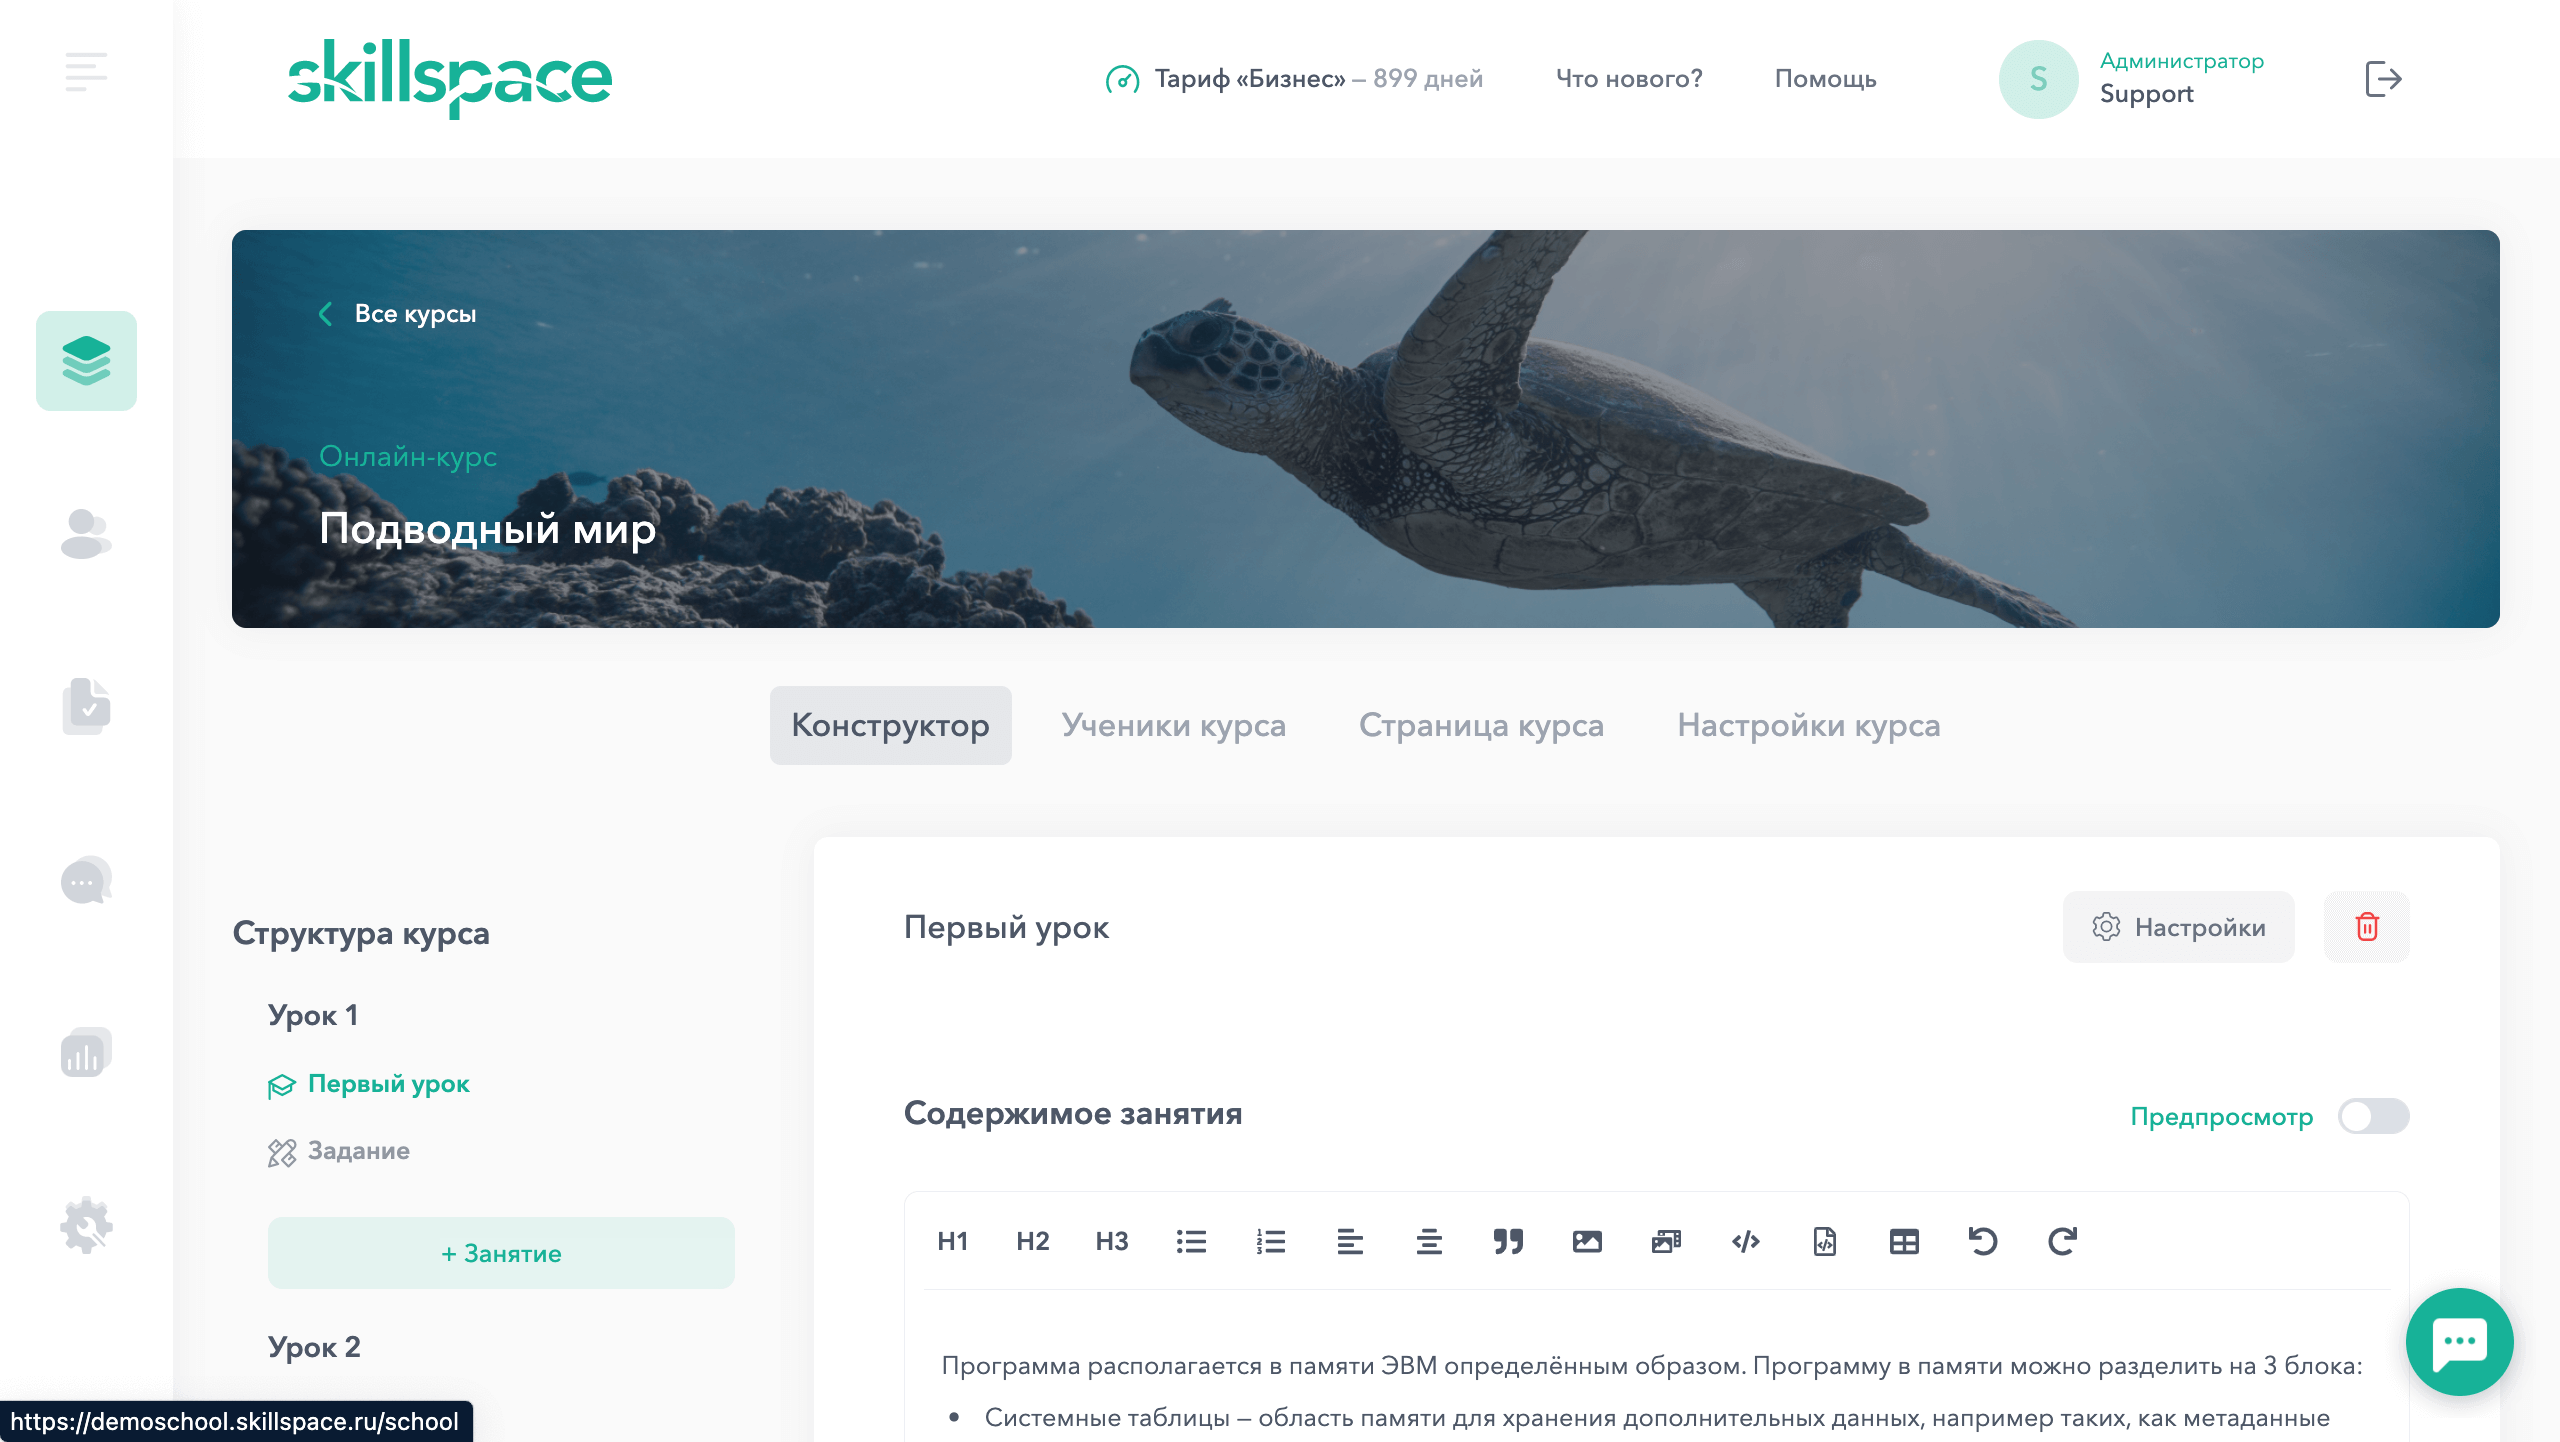Screen dimensions: 2560x1442
Task: Delete the lesson with red trash icon
Action: pos(2366,927)
